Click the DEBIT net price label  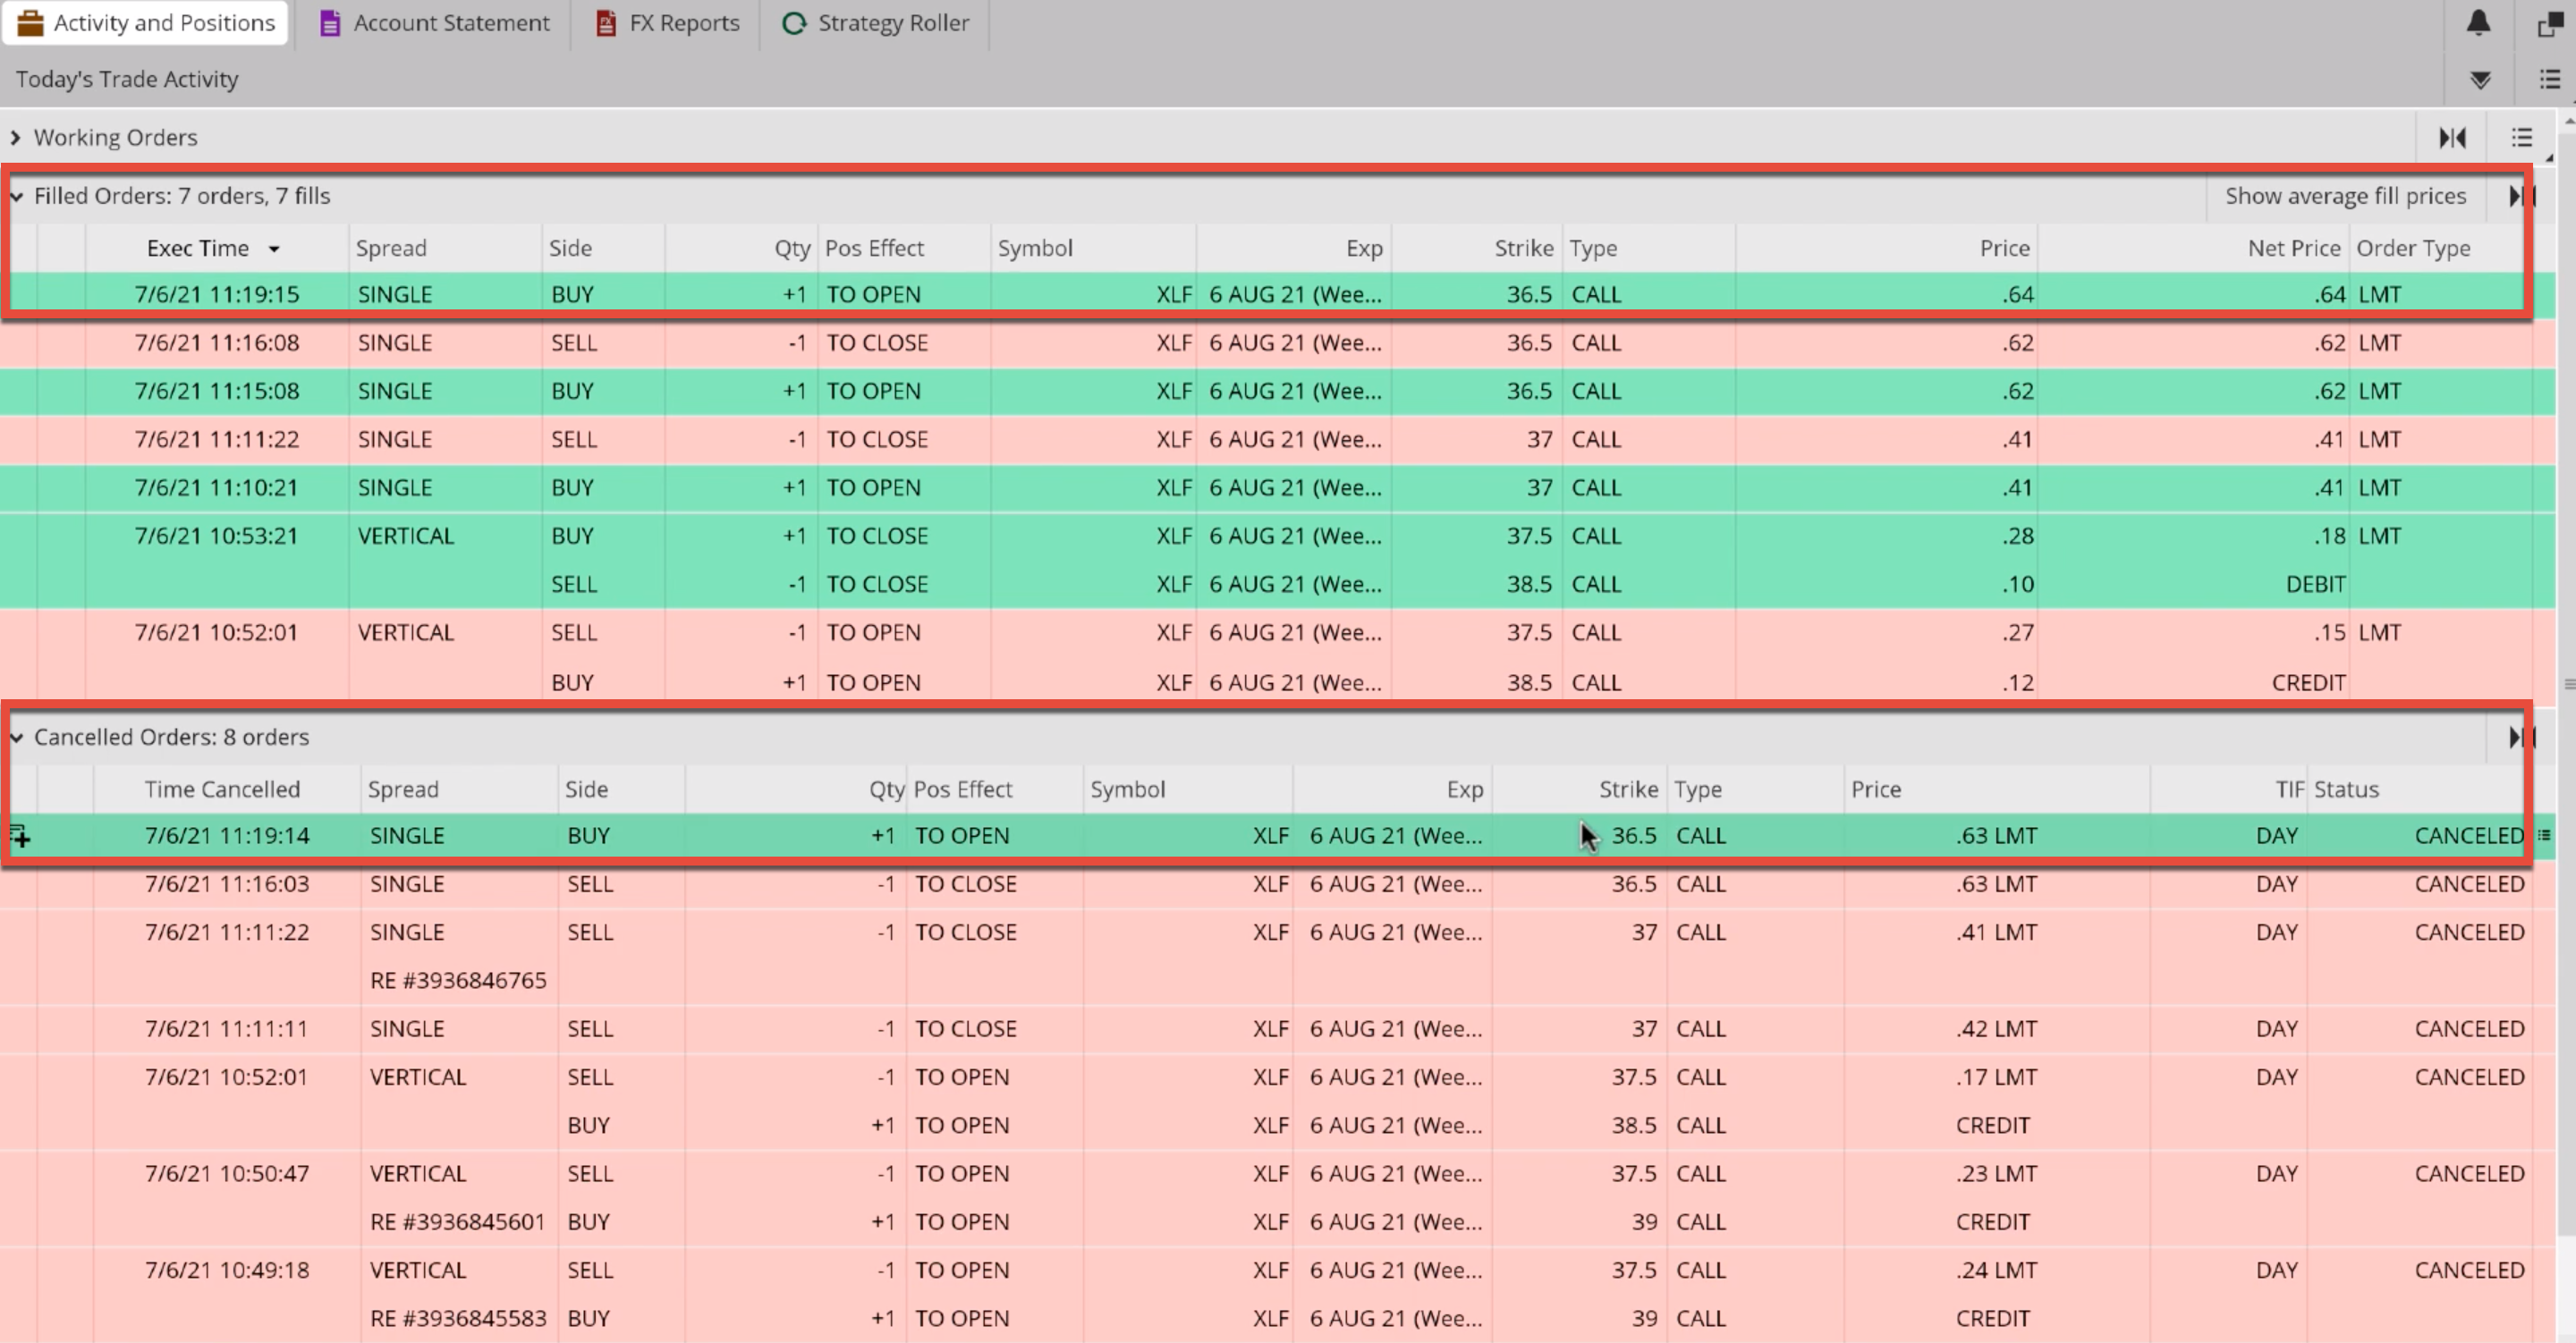(2314, 584)
